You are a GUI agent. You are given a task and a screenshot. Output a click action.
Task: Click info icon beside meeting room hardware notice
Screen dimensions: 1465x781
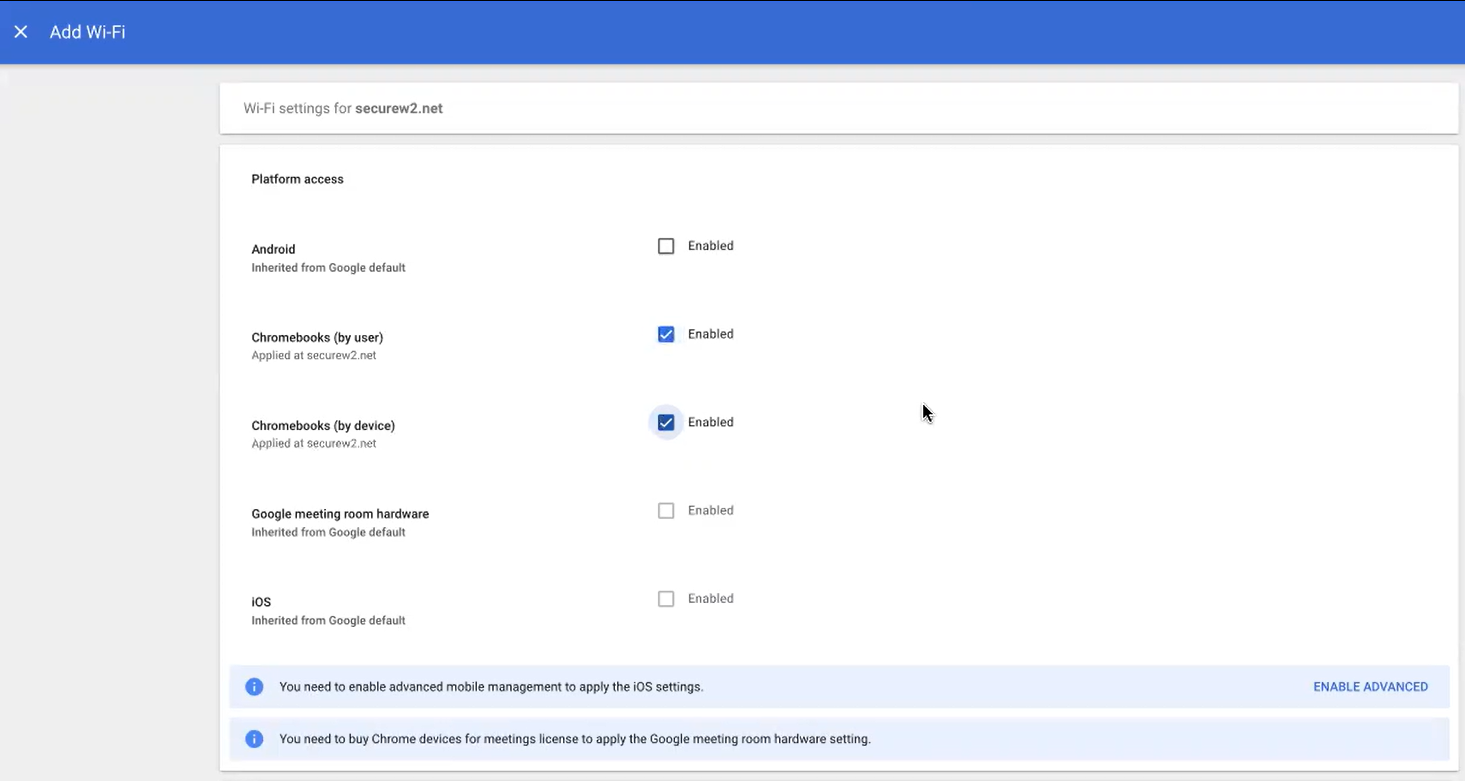point(254,739)
